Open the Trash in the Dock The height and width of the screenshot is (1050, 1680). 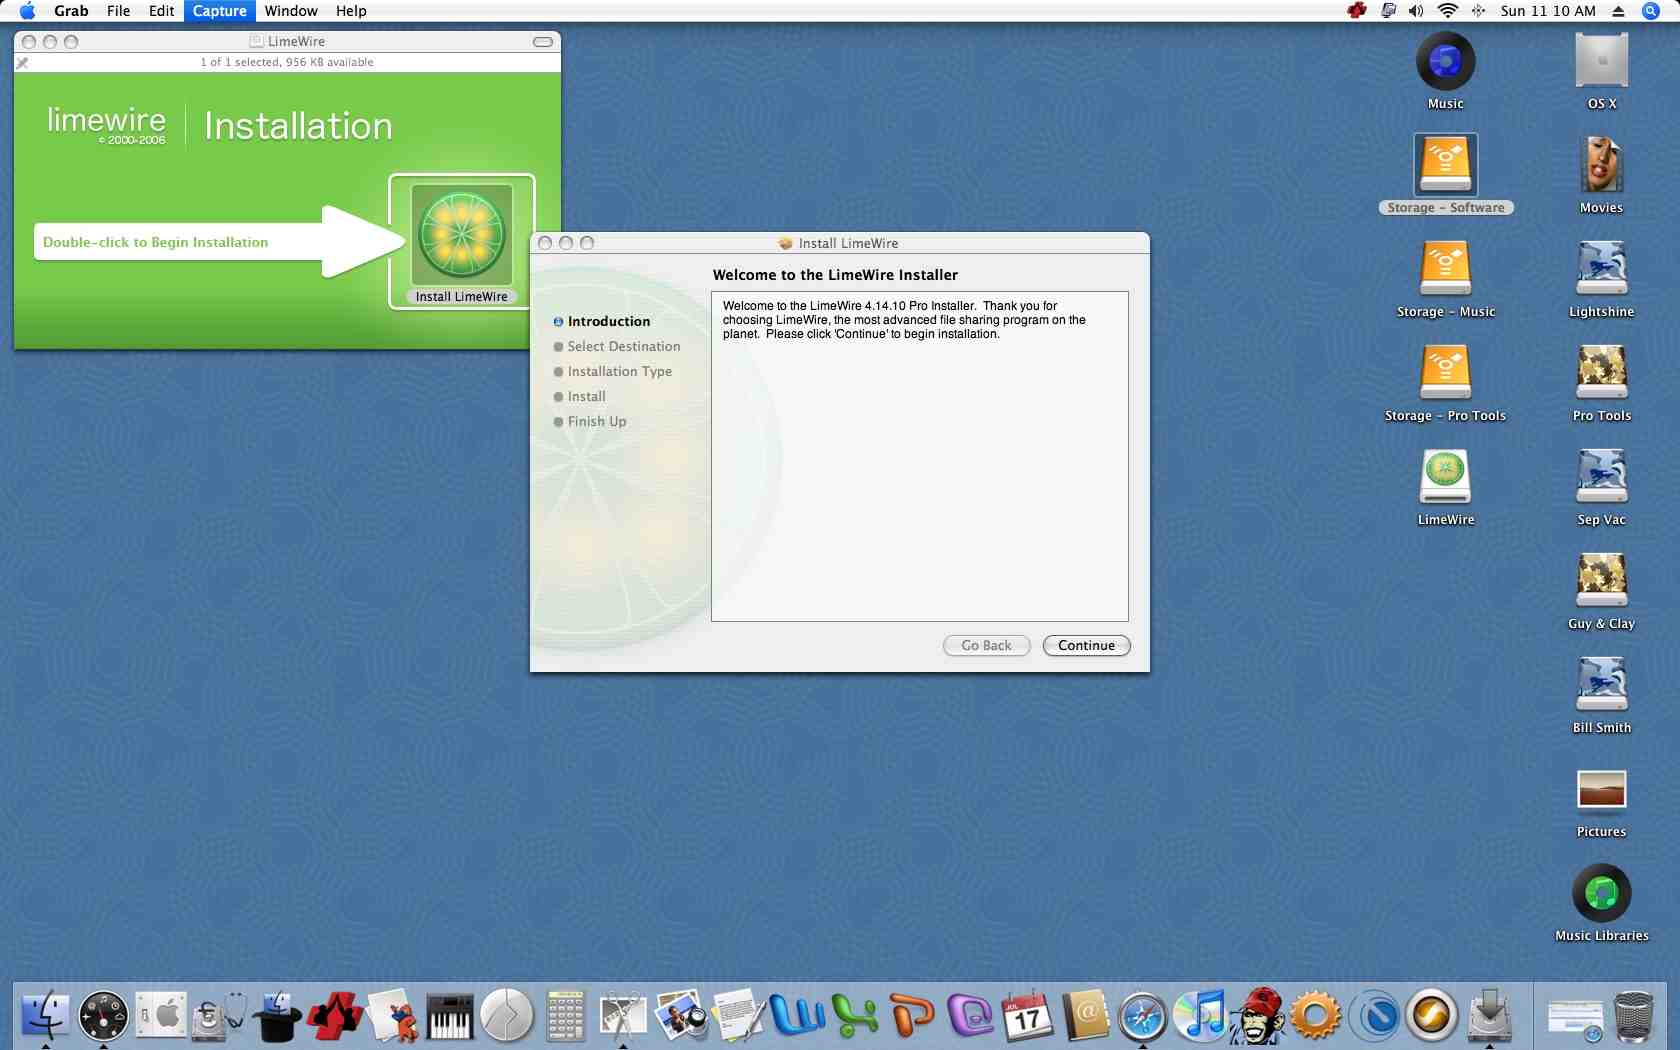(x=1634, y=1017)
